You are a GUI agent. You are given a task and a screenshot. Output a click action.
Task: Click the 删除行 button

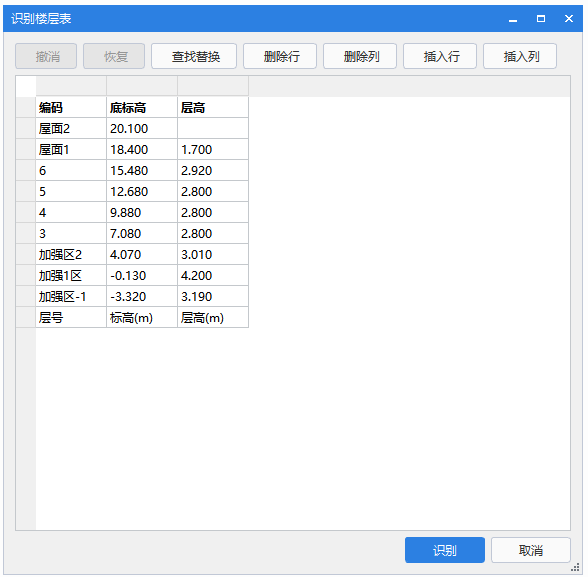[280, 56]
